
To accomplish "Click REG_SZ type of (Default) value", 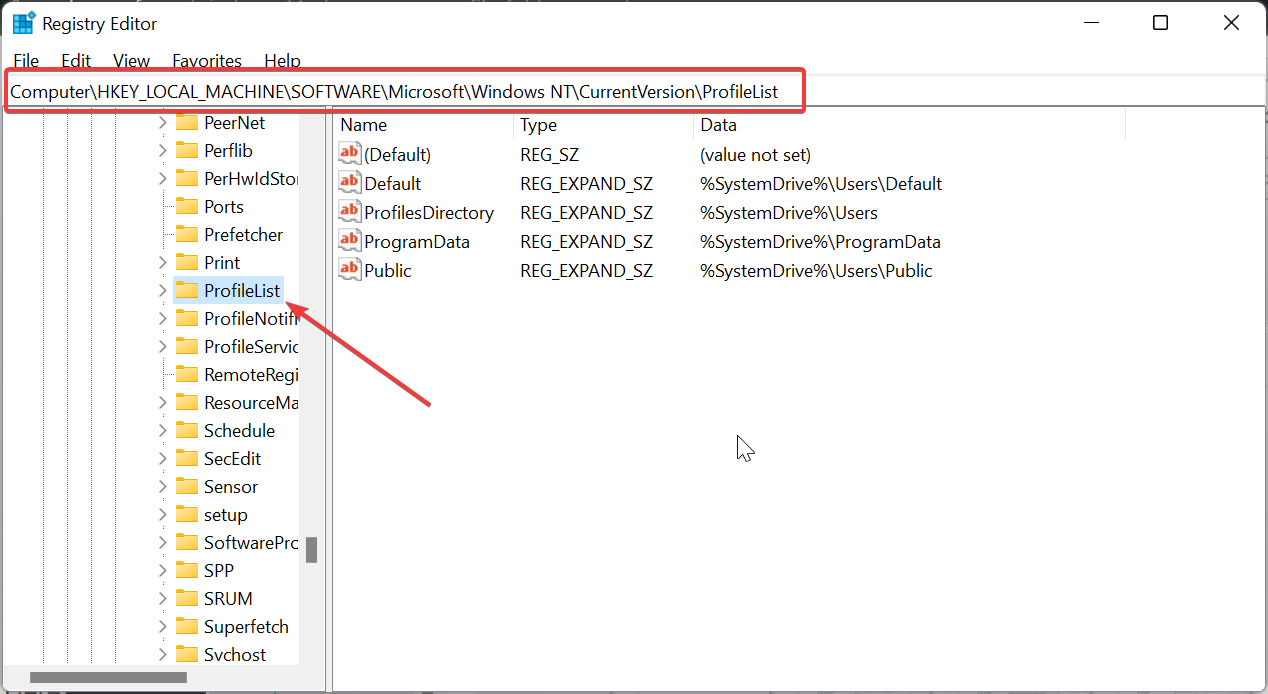I will 550,155.
